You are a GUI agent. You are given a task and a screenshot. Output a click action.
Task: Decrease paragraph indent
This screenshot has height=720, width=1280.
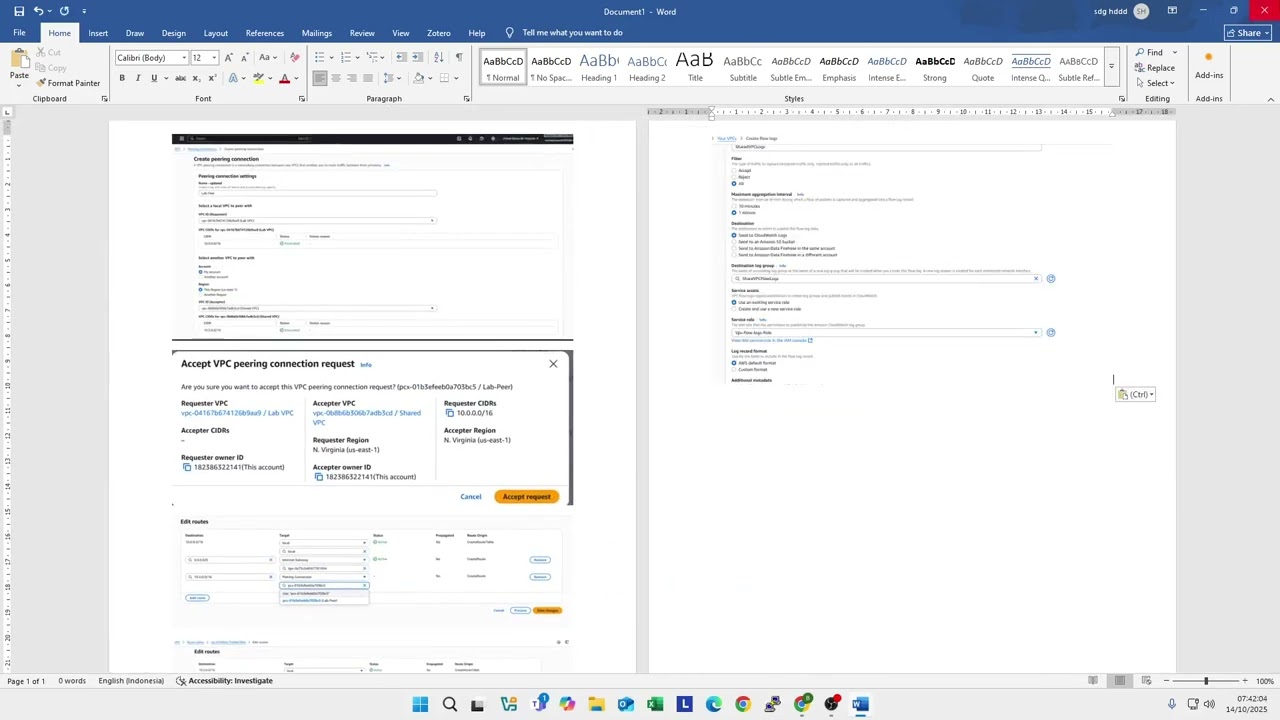(x=401, y=58)
